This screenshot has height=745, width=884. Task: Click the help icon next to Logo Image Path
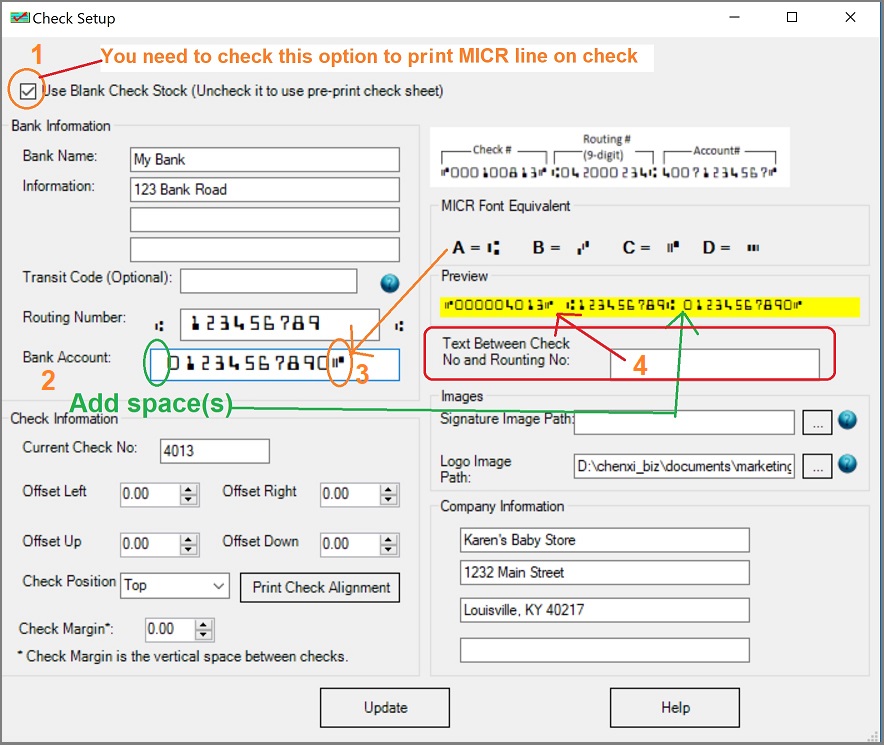[847, 464]
